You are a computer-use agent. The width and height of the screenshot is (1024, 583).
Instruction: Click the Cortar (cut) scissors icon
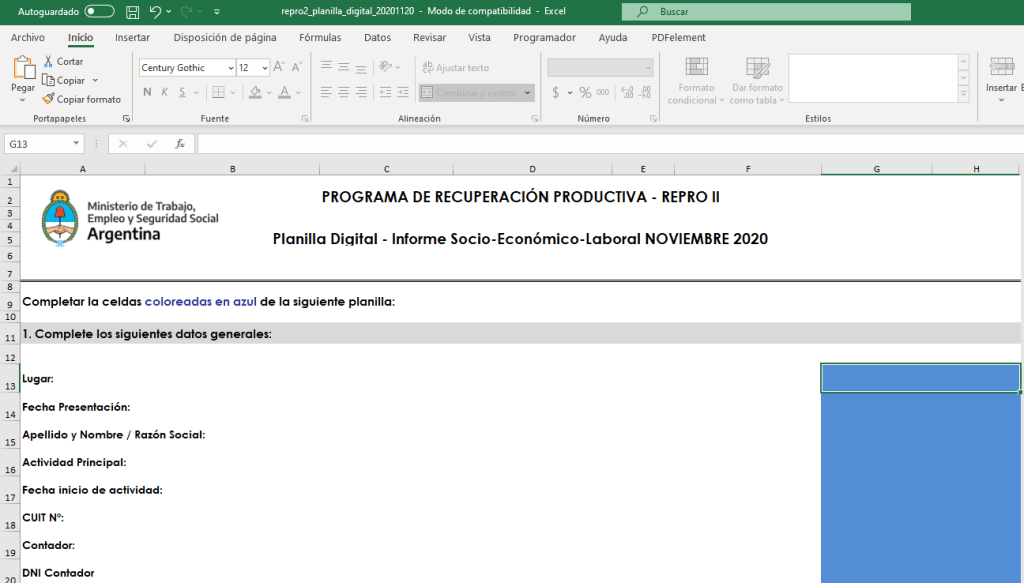pos(48,61)
